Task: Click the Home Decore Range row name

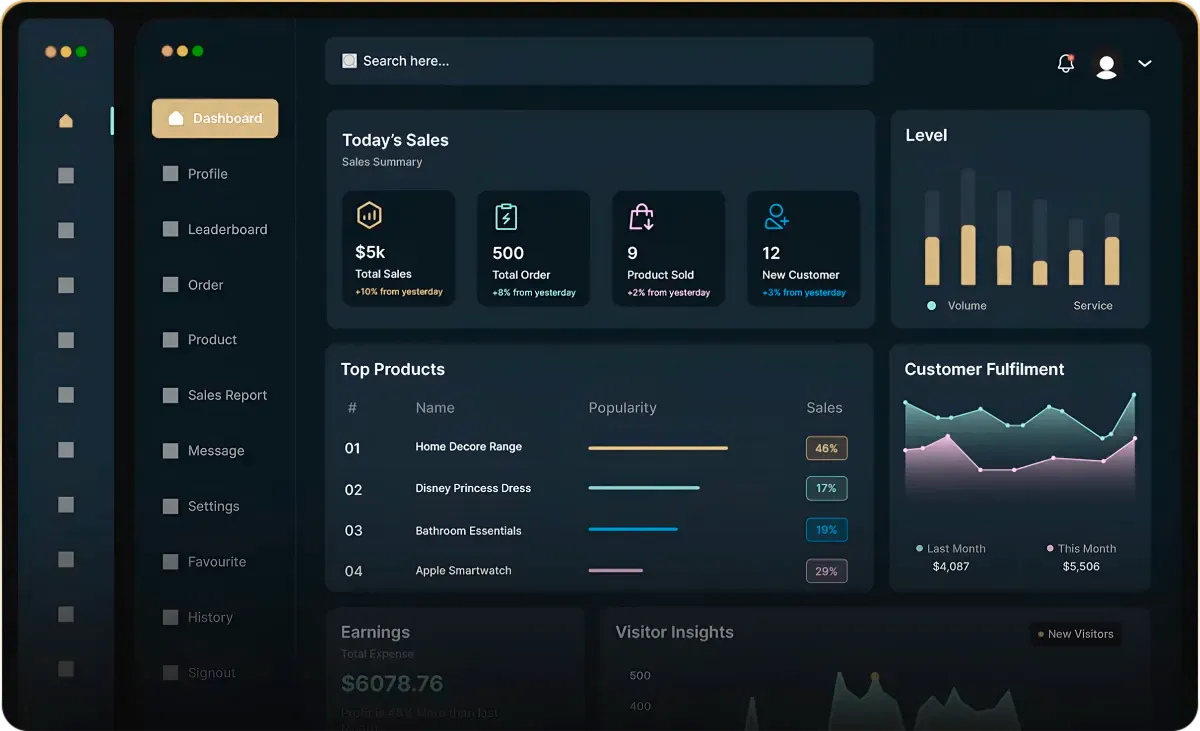Action: 469,447
